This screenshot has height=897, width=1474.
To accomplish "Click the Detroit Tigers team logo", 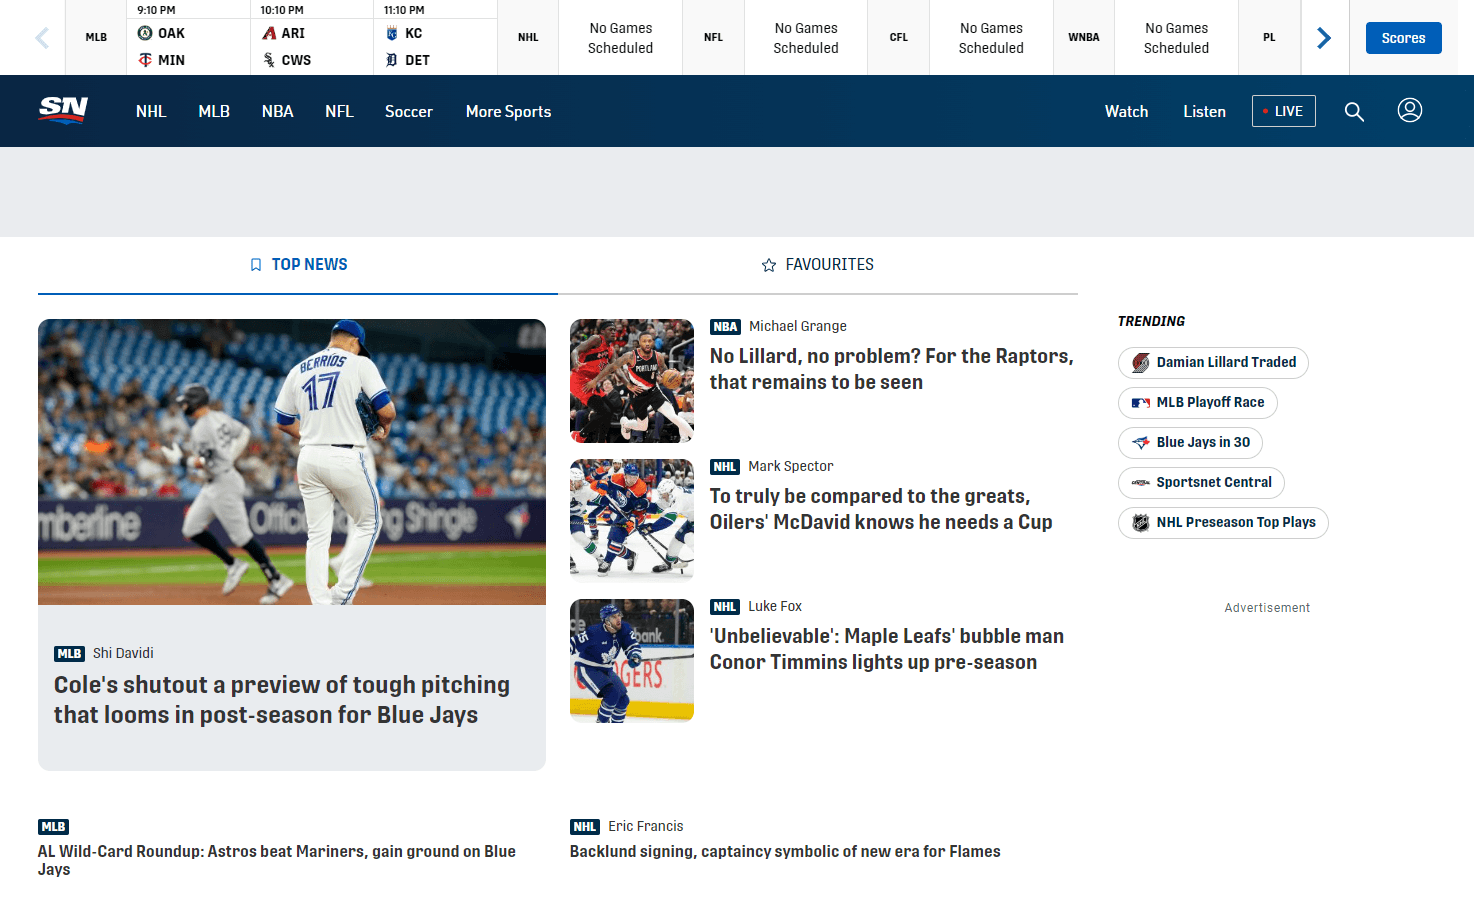I will [392, 60].
